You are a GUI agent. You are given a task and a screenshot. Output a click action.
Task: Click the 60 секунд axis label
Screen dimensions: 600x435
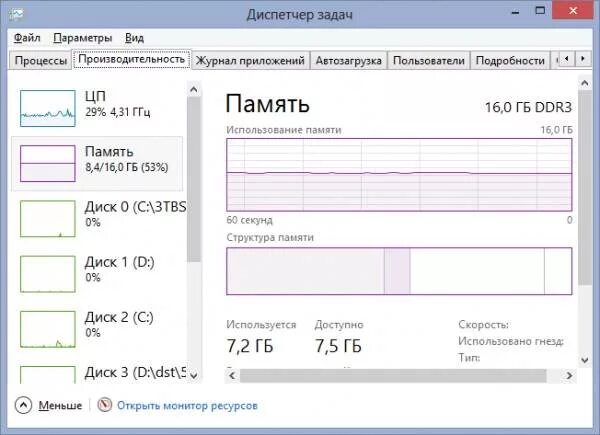coord(249,220)
